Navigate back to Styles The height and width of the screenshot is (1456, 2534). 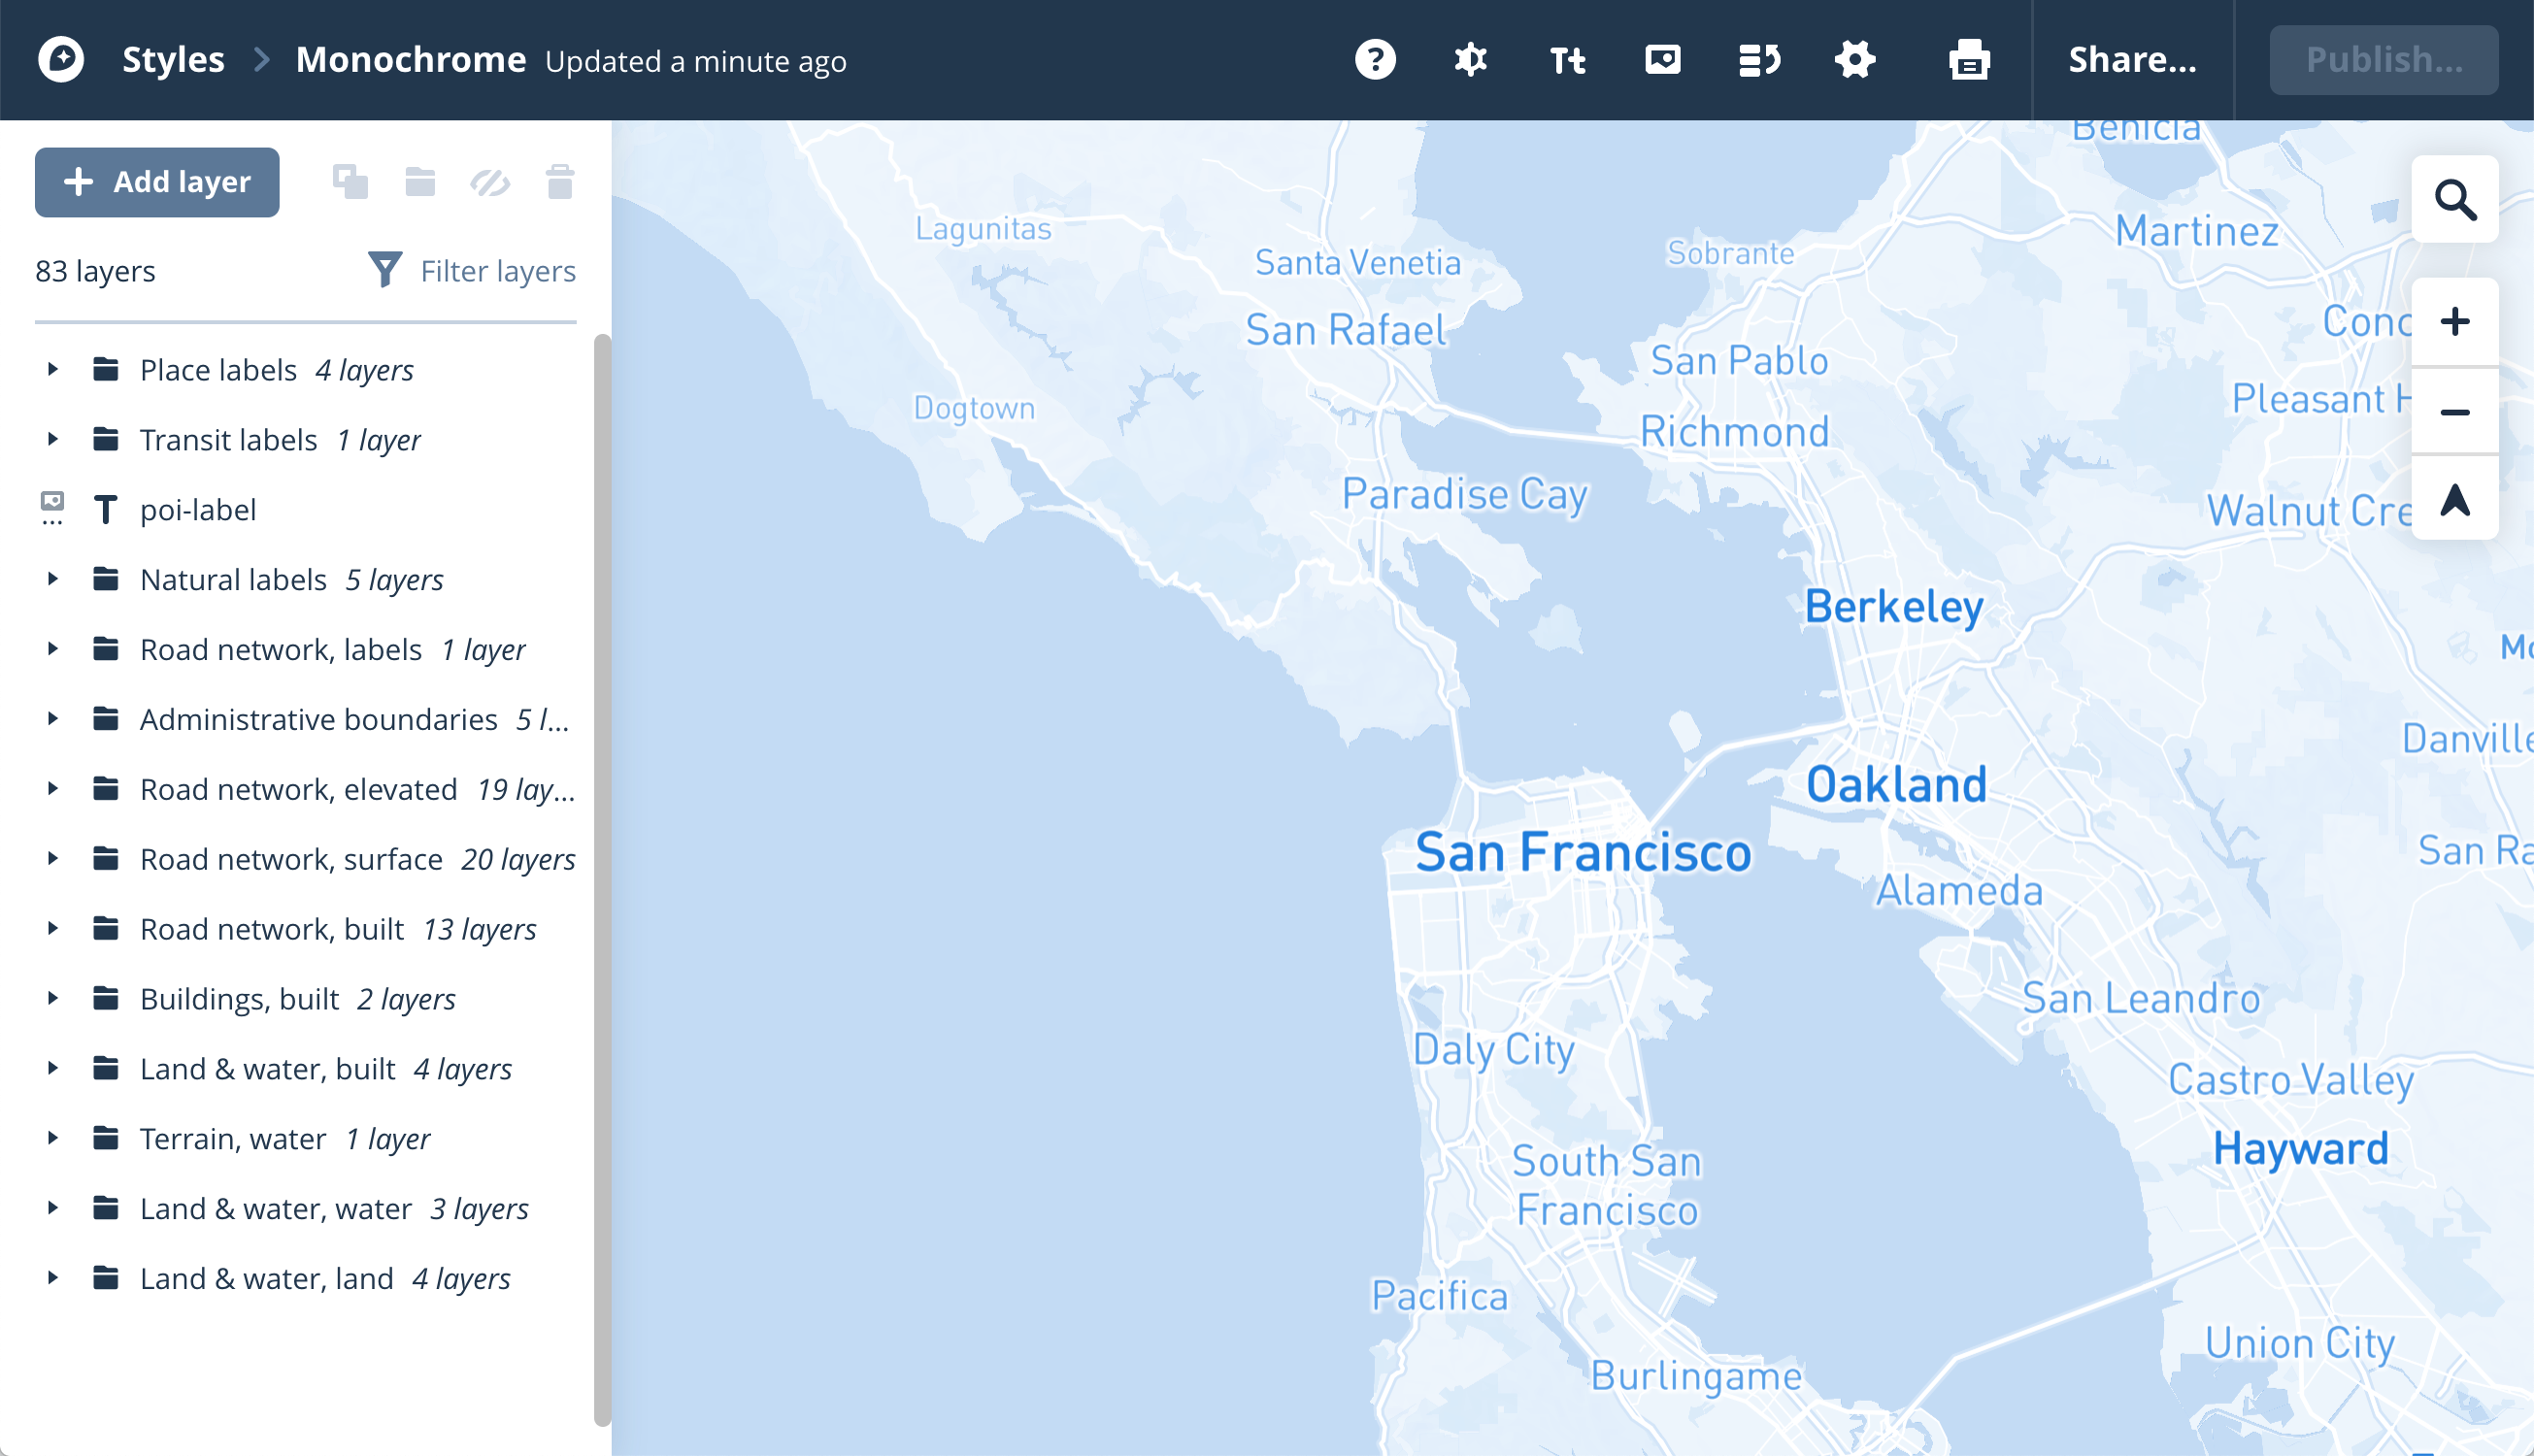click(x=172, y=59)
